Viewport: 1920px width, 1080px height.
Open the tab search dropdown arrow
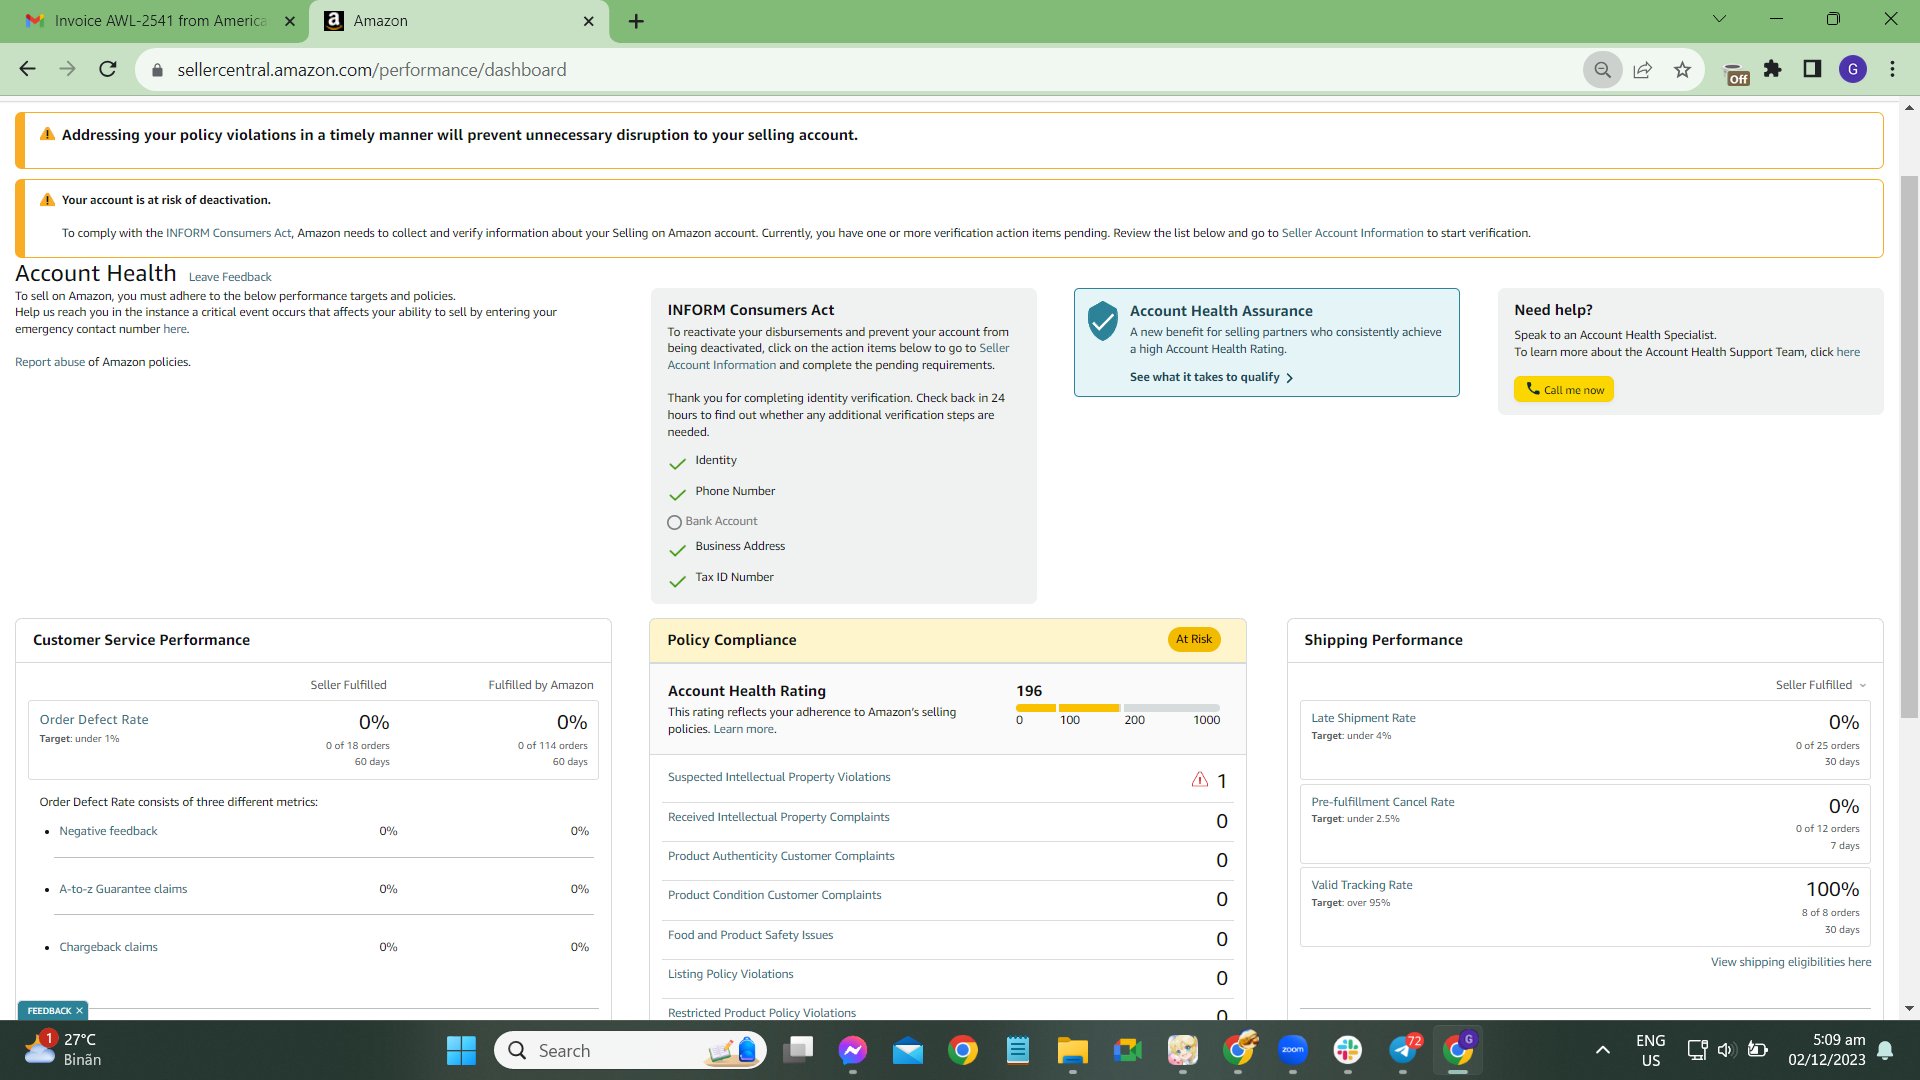pos(1719,18)
